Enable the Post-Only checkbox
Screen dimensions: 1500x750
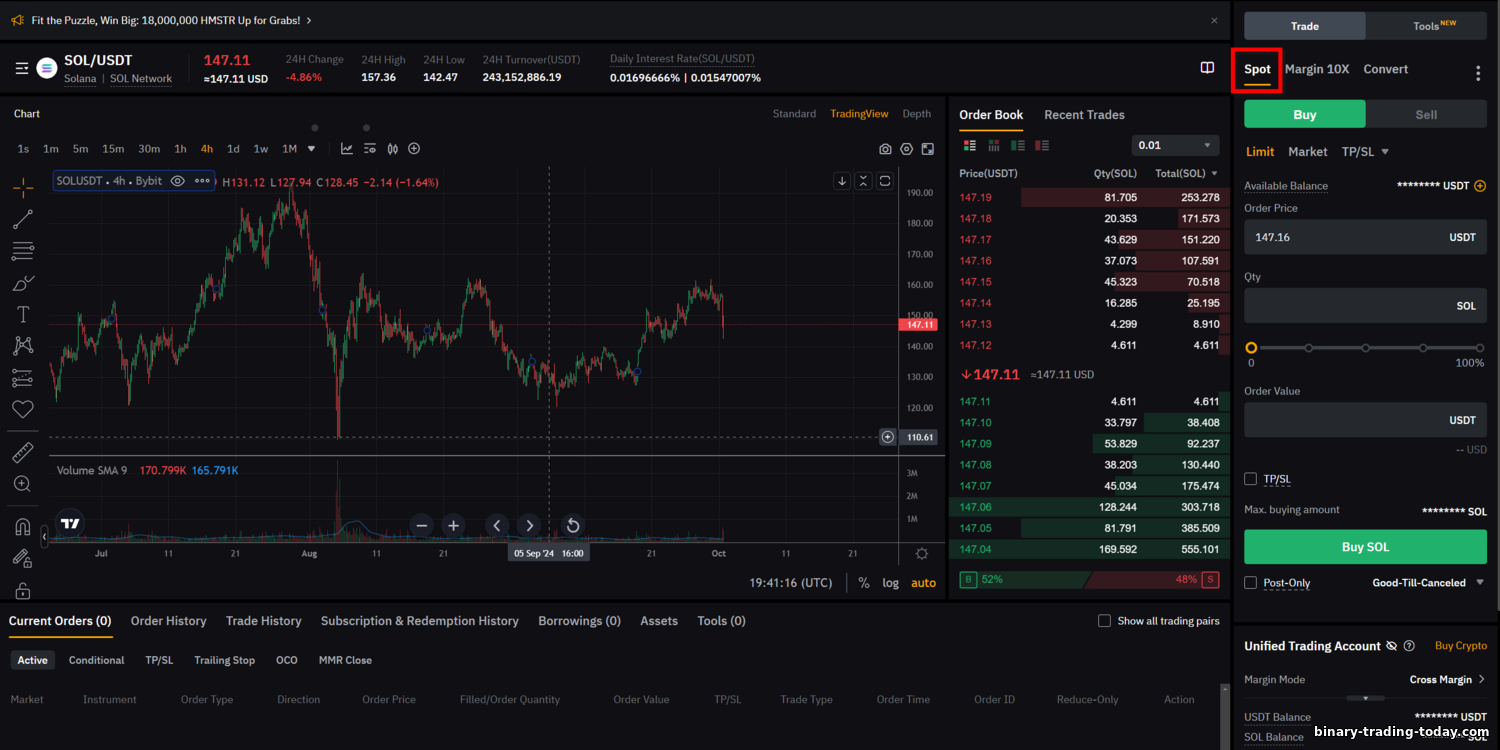(x=1250, y=582)
